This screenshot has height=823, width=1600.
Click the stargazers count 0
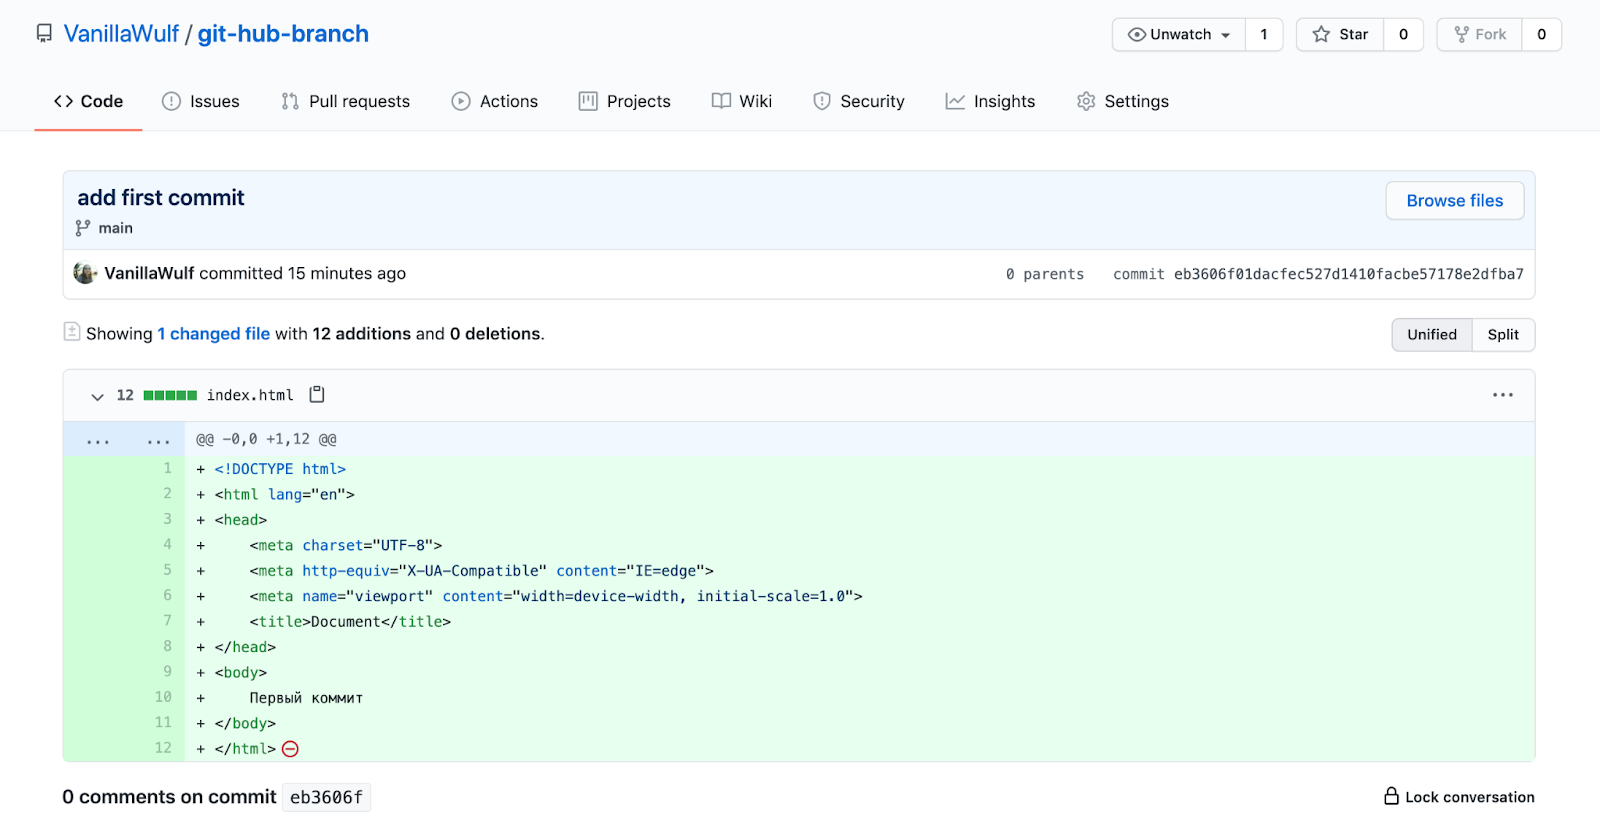click(1403, 34)
